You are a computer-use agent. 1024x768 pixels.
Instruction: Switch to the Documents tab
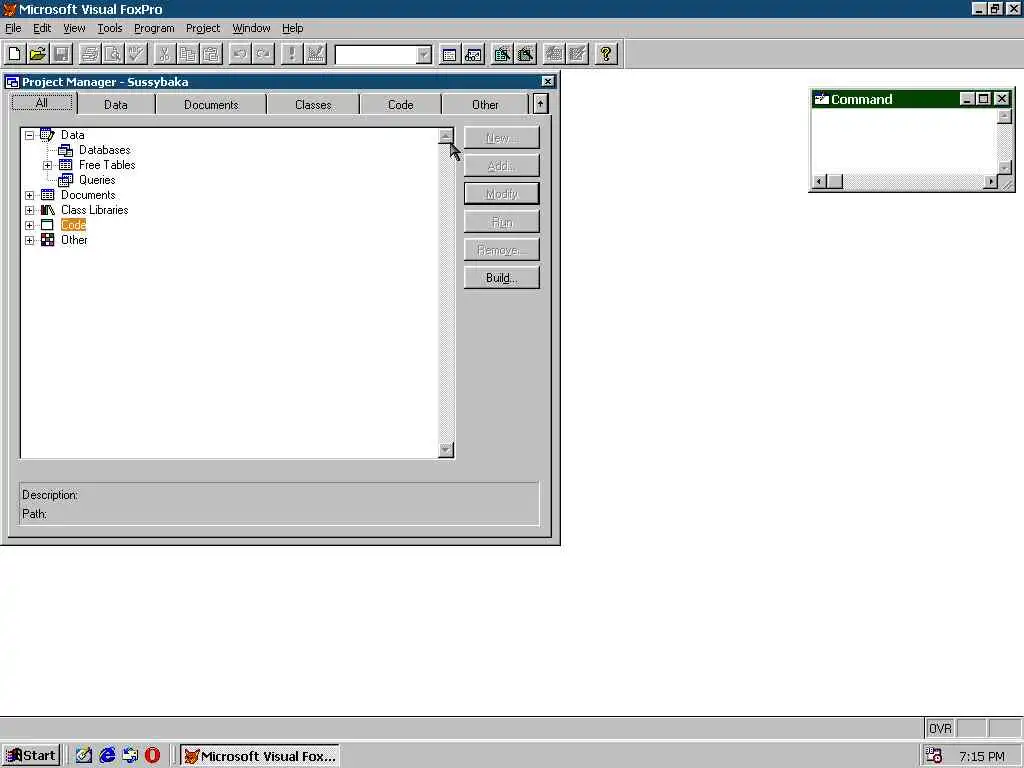tap(211, 104)
